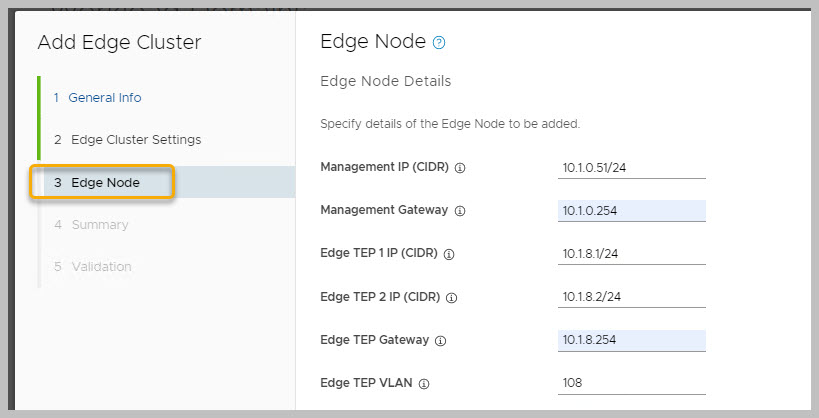Open the Edge Node help icon
The width and height of the screenshot is (819, 418).
tap(439, 43)
